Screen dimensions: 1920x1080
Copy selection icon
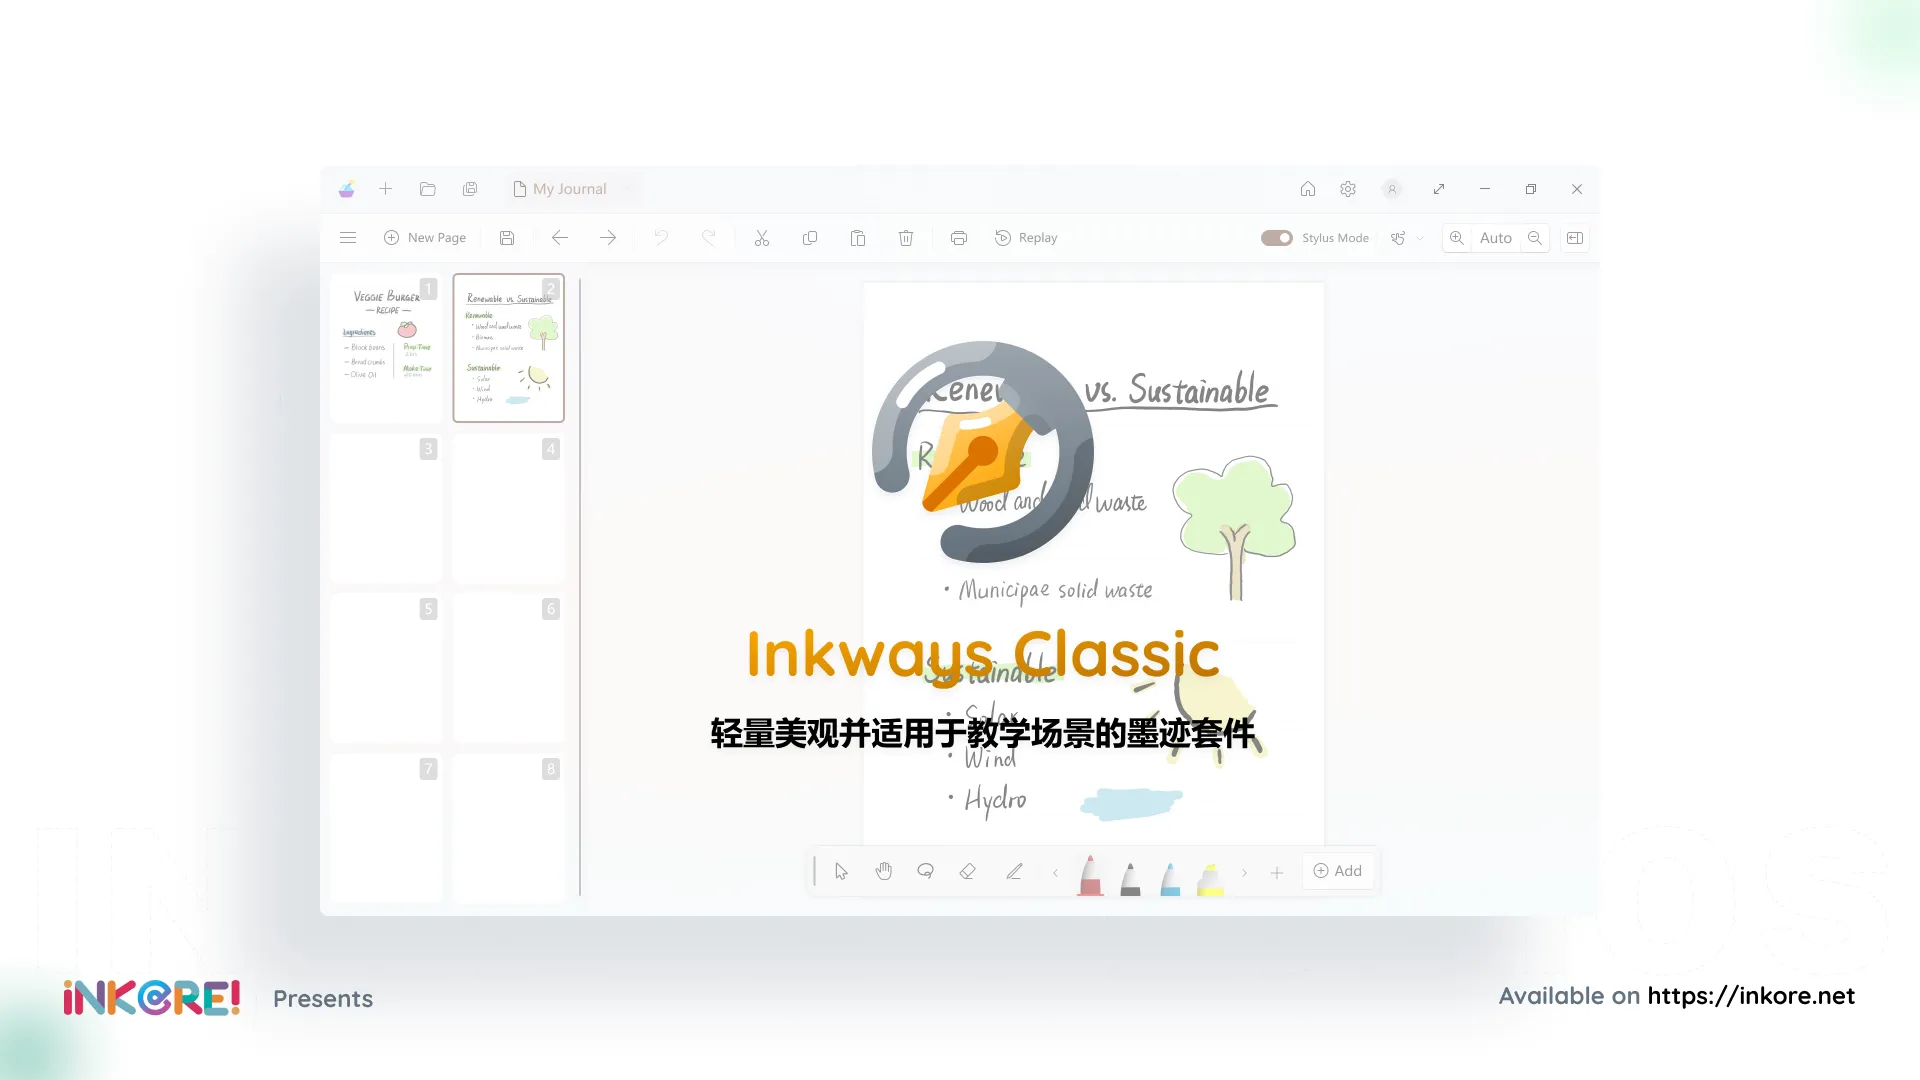(x=810, y=238)
